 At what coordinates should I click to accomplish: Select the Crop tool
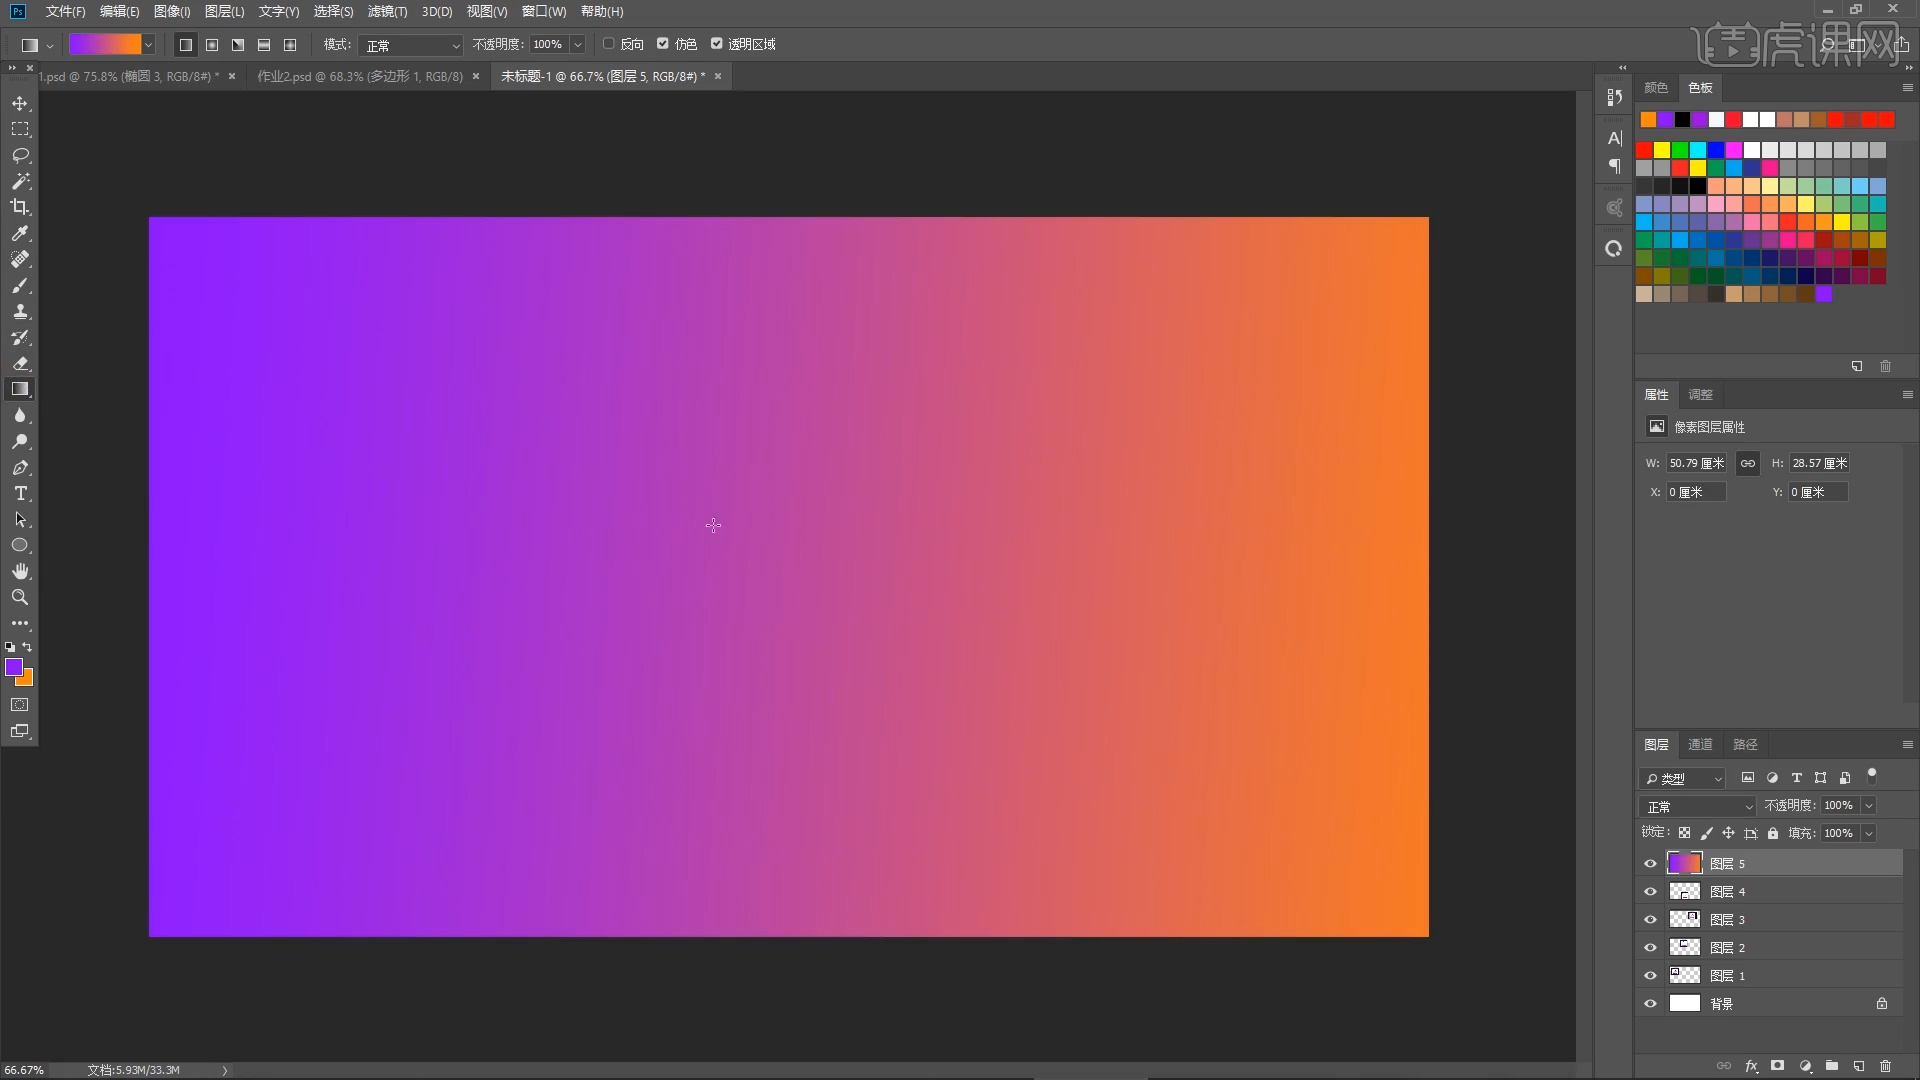coord(20,208)
